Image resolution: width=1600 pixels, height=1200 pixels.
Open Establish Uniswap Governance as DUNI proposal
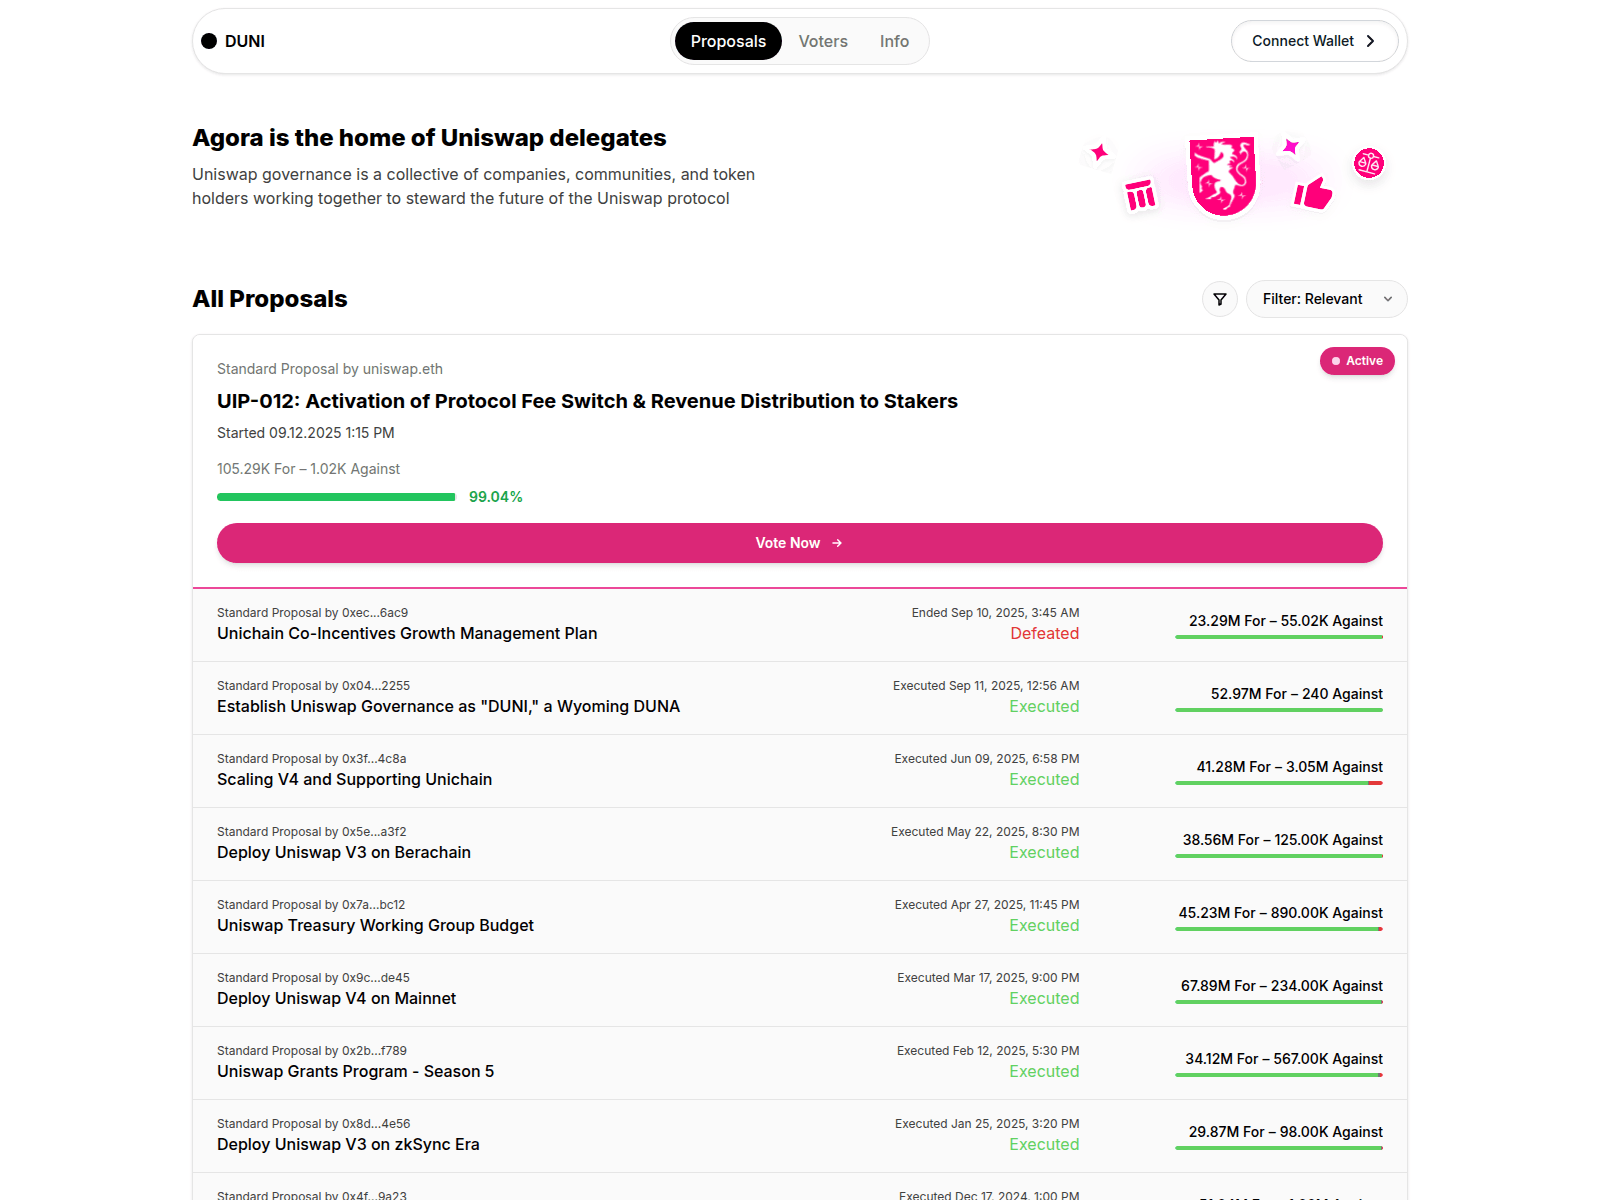(448, 707)
